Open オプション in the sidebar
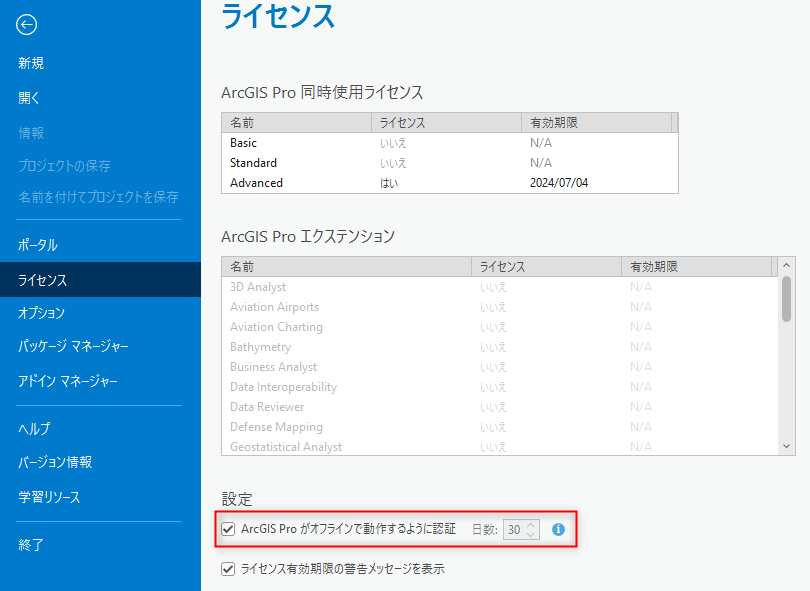 coord(41,313)
